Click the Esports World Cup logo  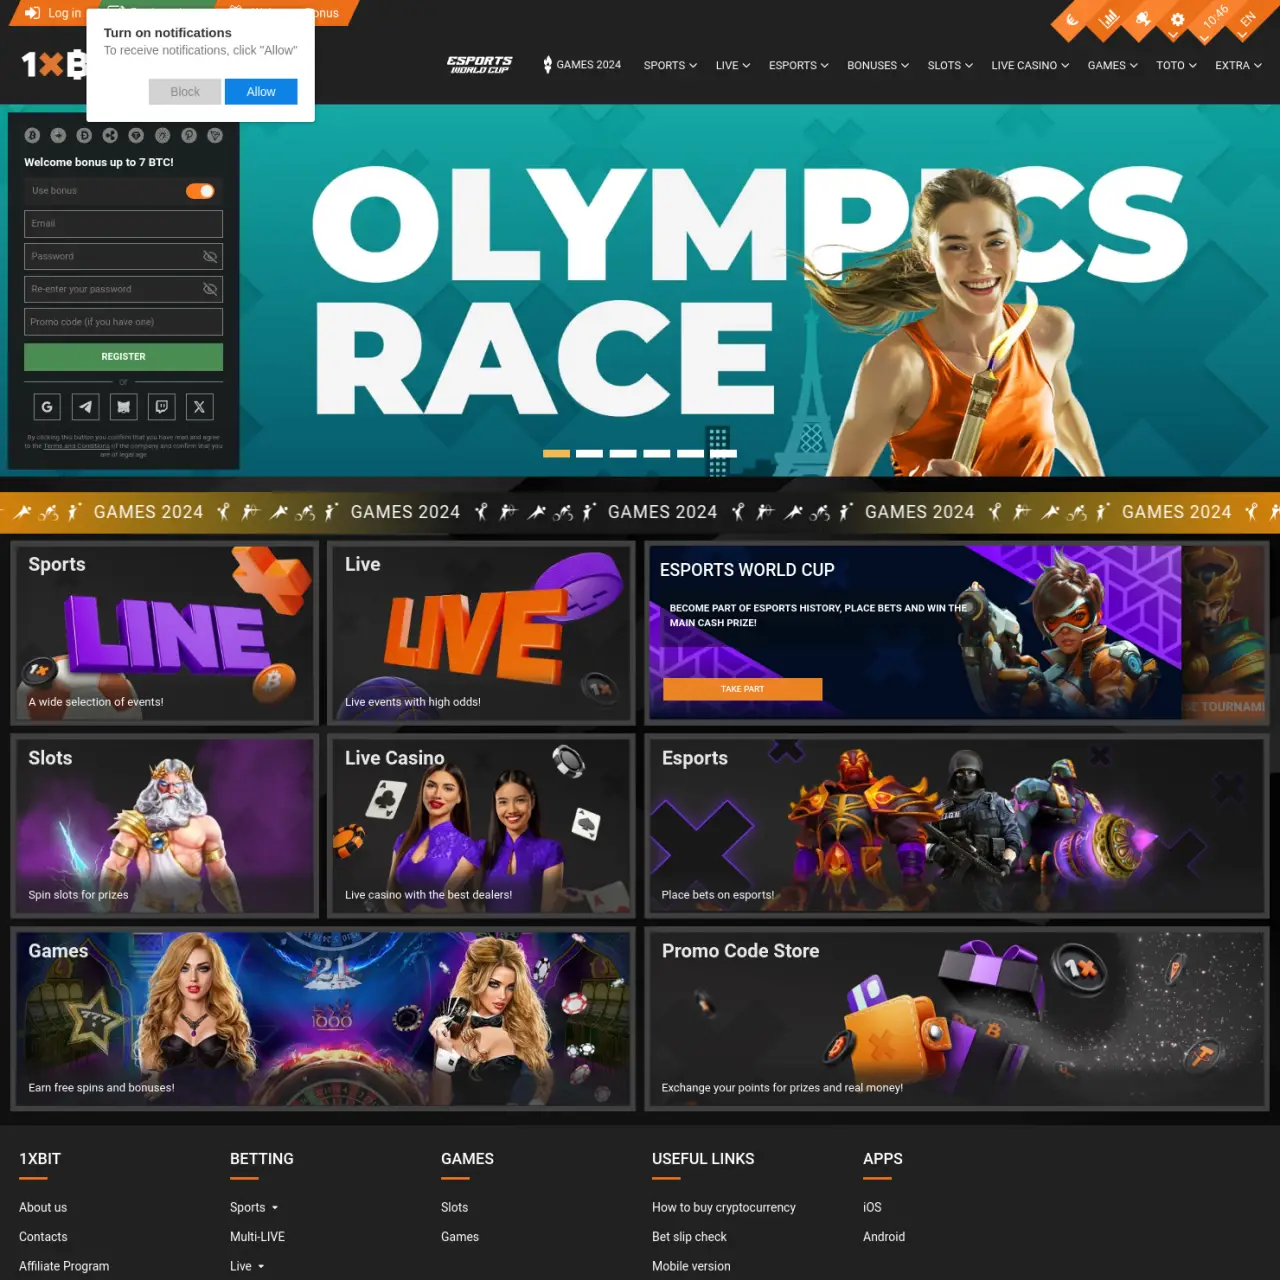click(x=480, y=65)
